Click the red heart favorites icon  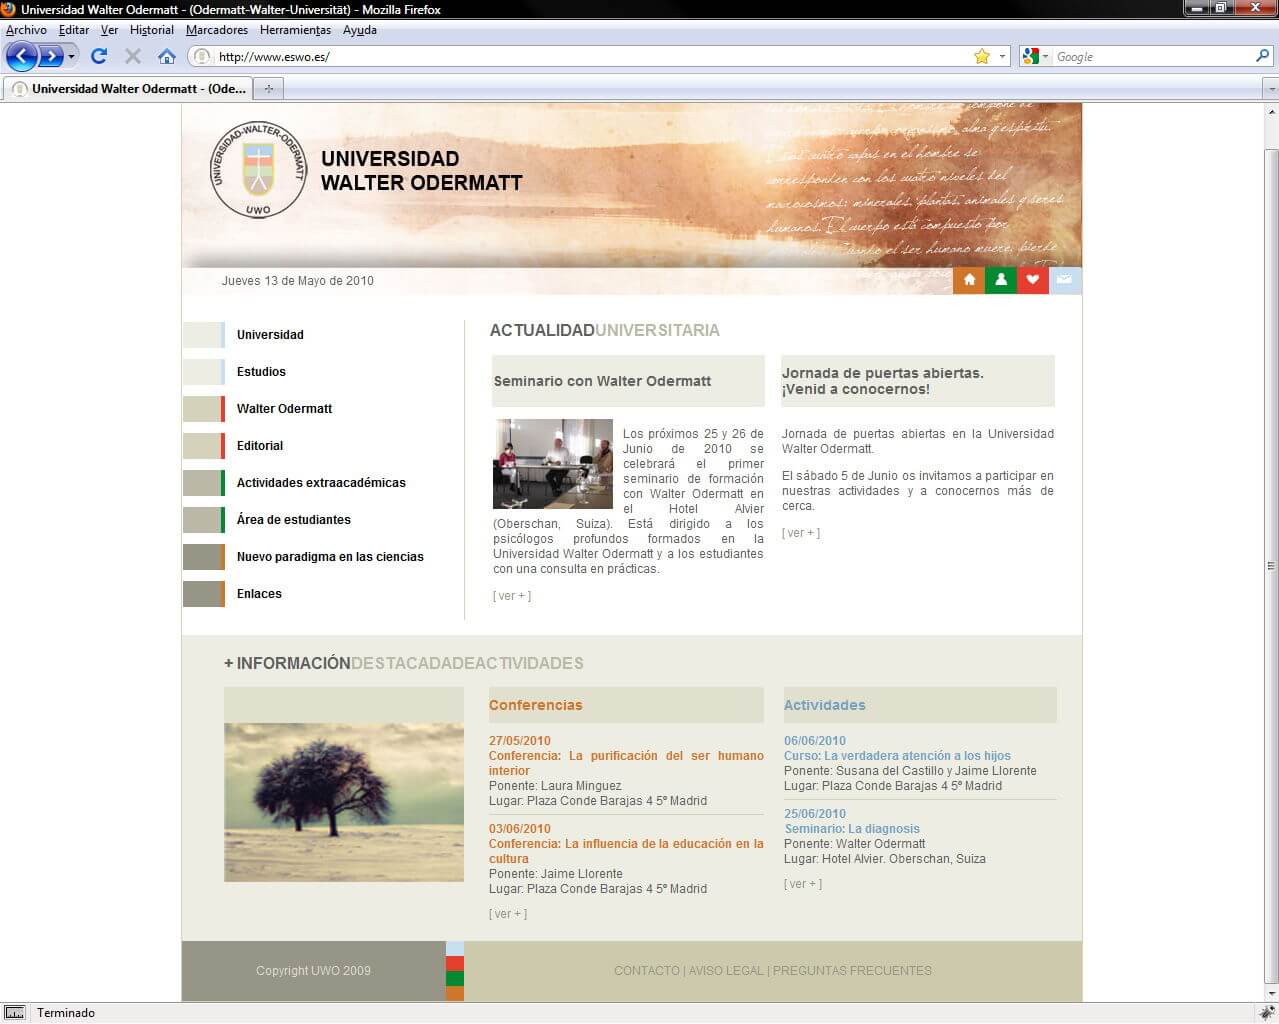(x=1033, y=280)
